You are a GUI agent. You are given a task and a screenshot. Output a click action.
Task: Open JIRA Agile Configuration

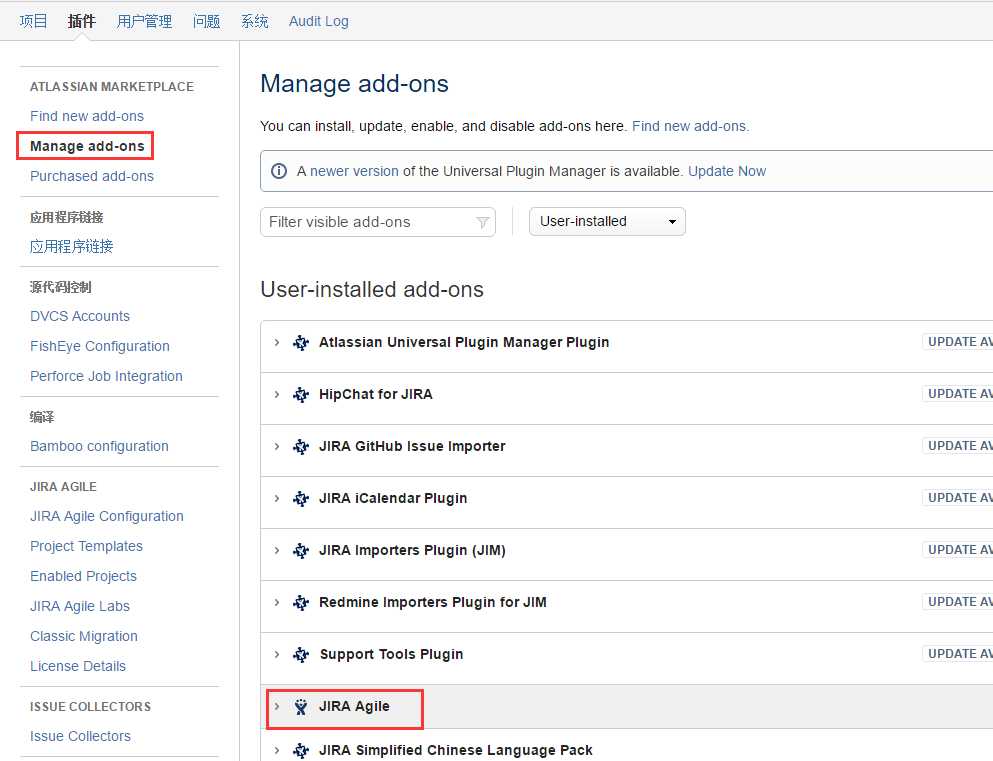(x=107, y=516)
